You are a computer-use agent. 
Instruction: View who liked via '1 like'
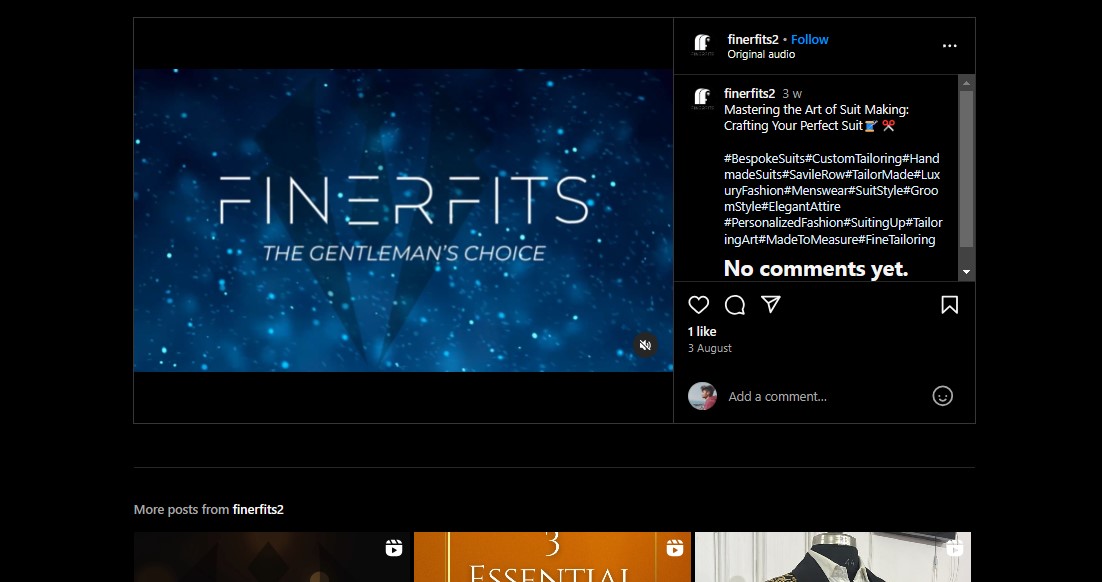click(x=702, y=331)
